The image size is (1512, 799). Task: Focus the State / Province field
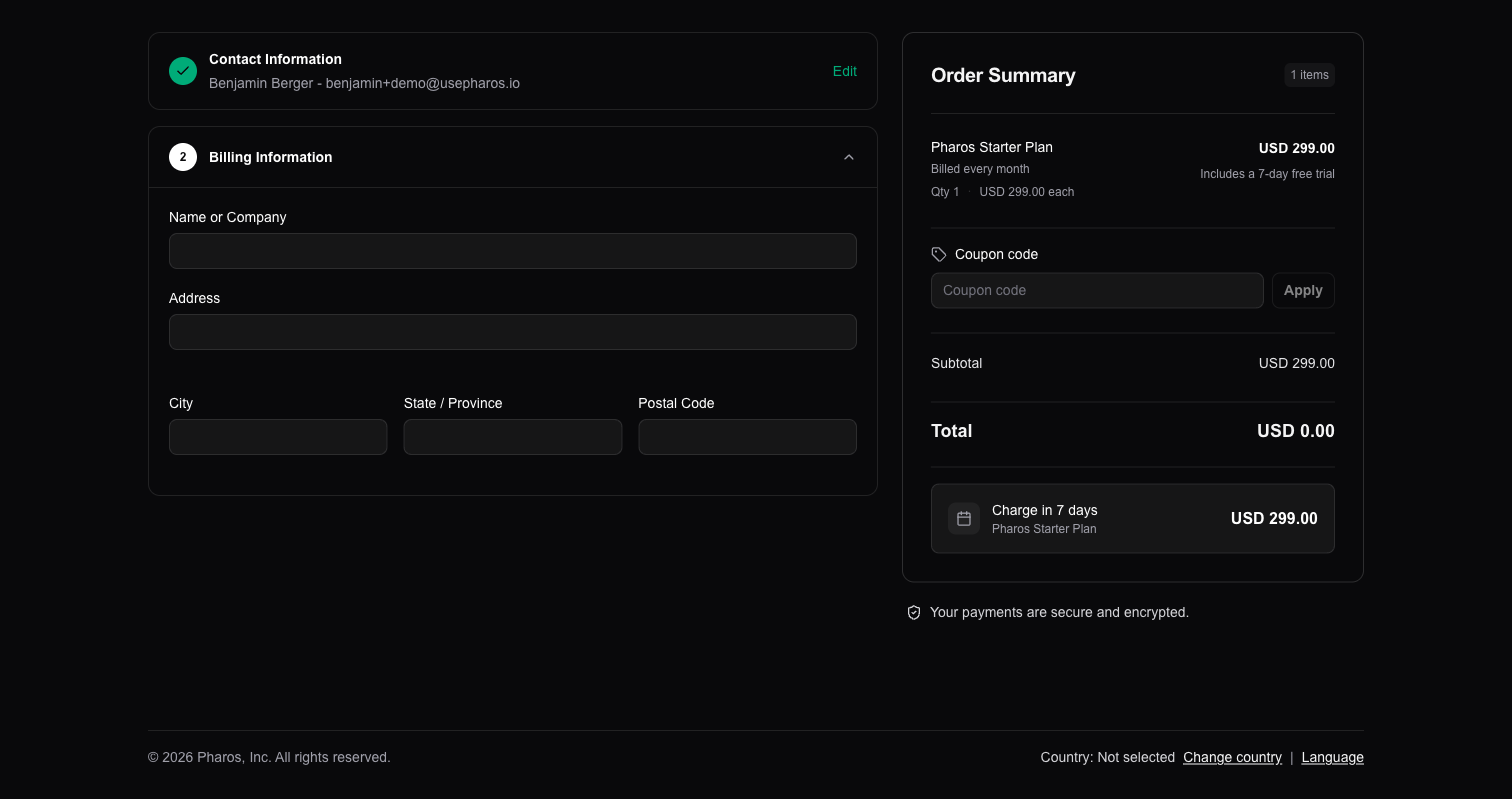(512, 437)
